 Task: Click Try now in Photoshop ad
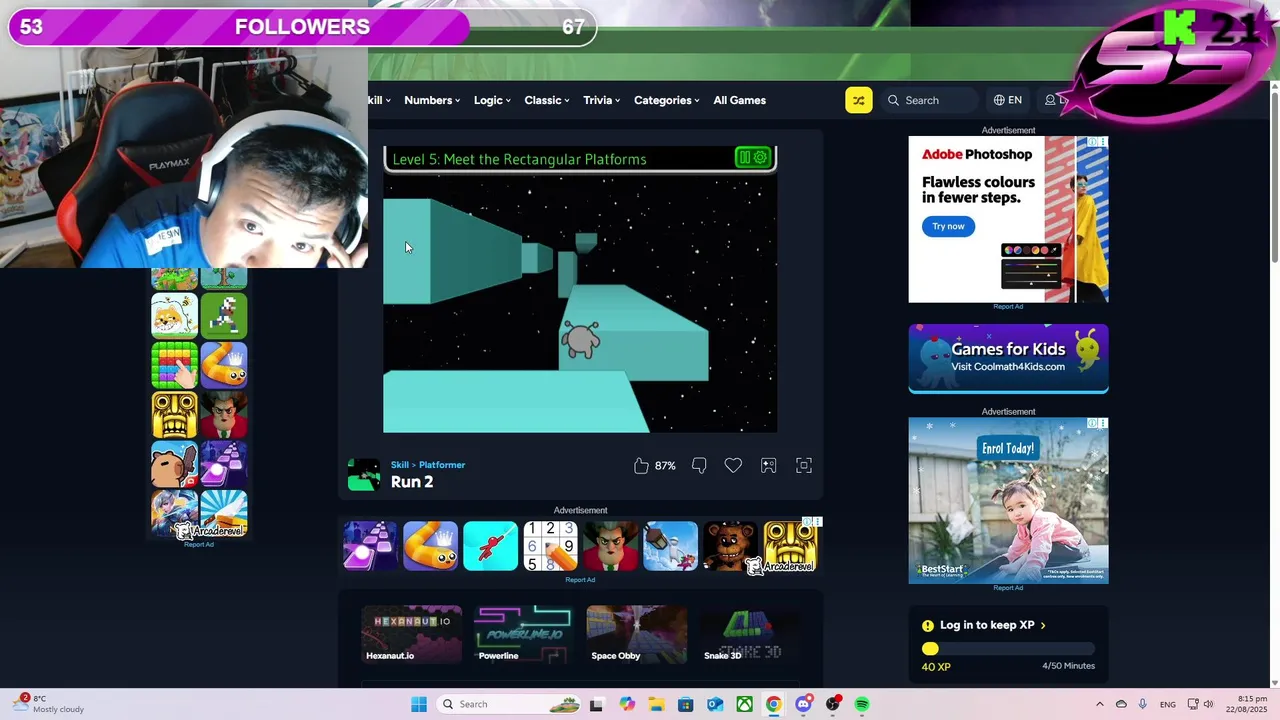point(948,227)
